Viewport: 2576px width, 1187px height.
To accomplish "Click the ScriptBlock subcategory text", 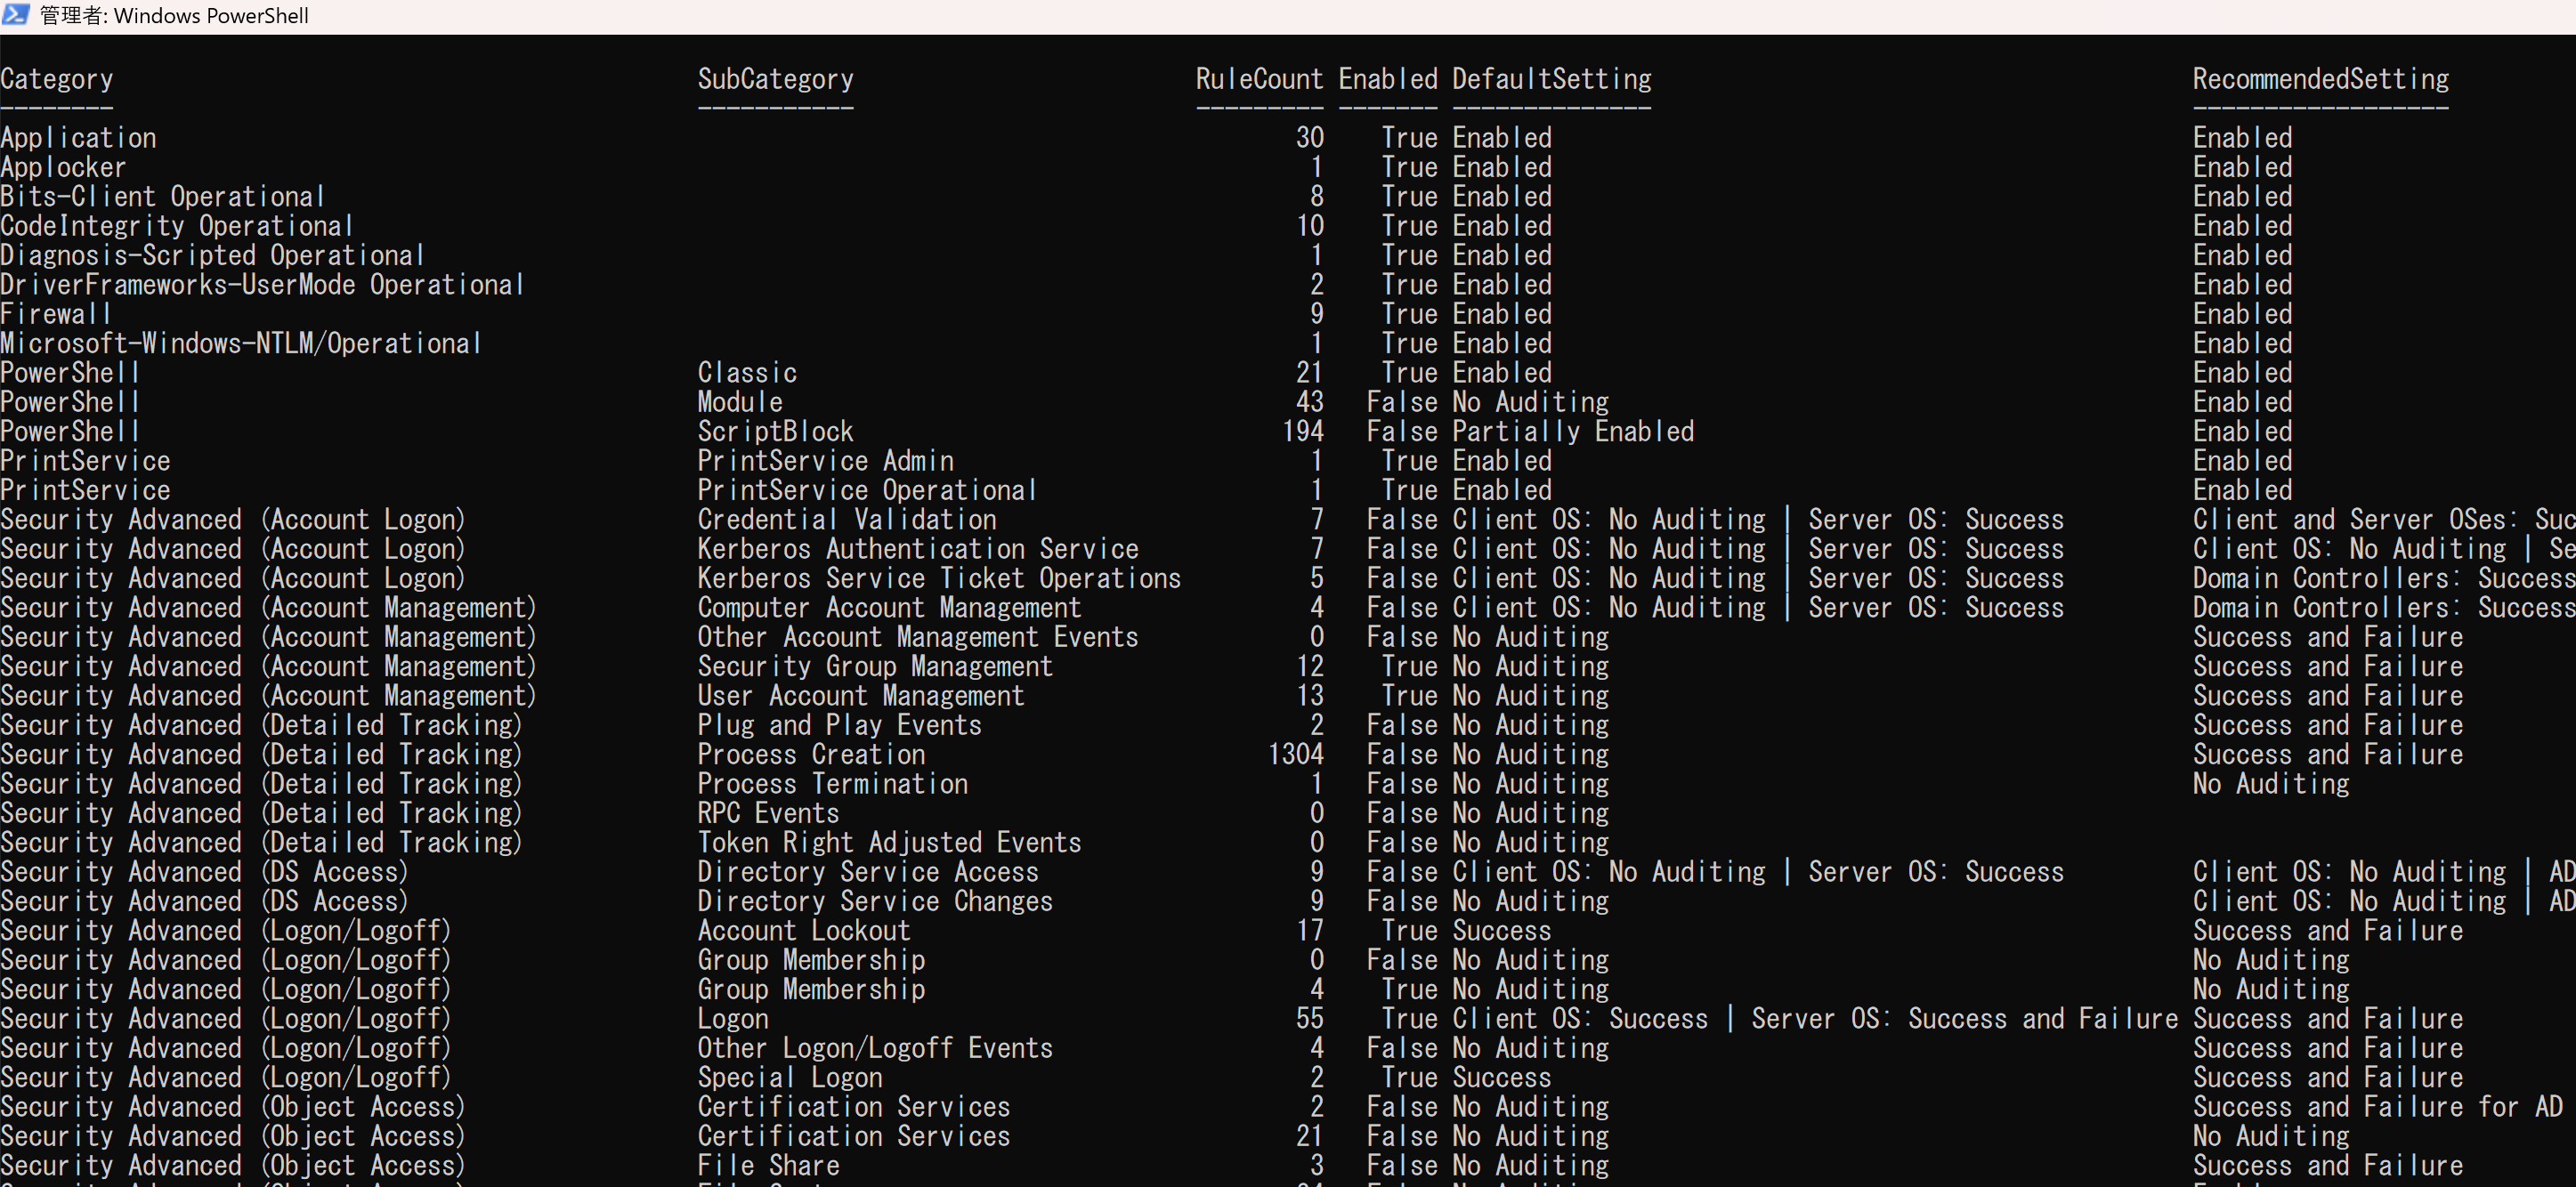I will tap(775, 432).
